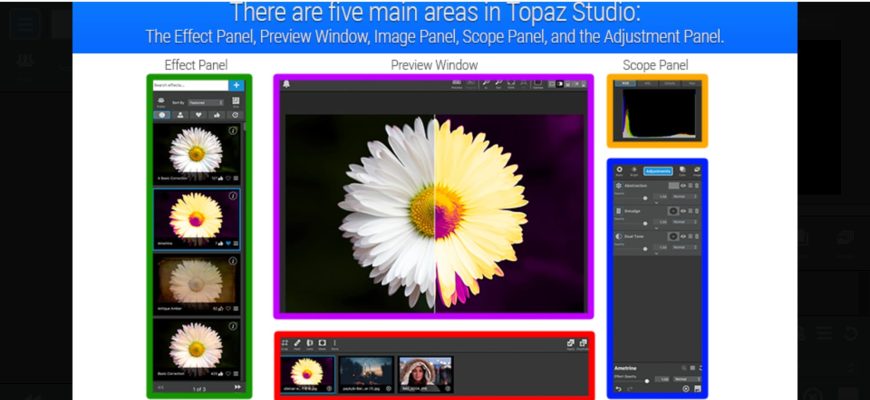Click the split divider line over the daisy
The width and height of the screenshot is (870, 400).
(x=434, y=213)
